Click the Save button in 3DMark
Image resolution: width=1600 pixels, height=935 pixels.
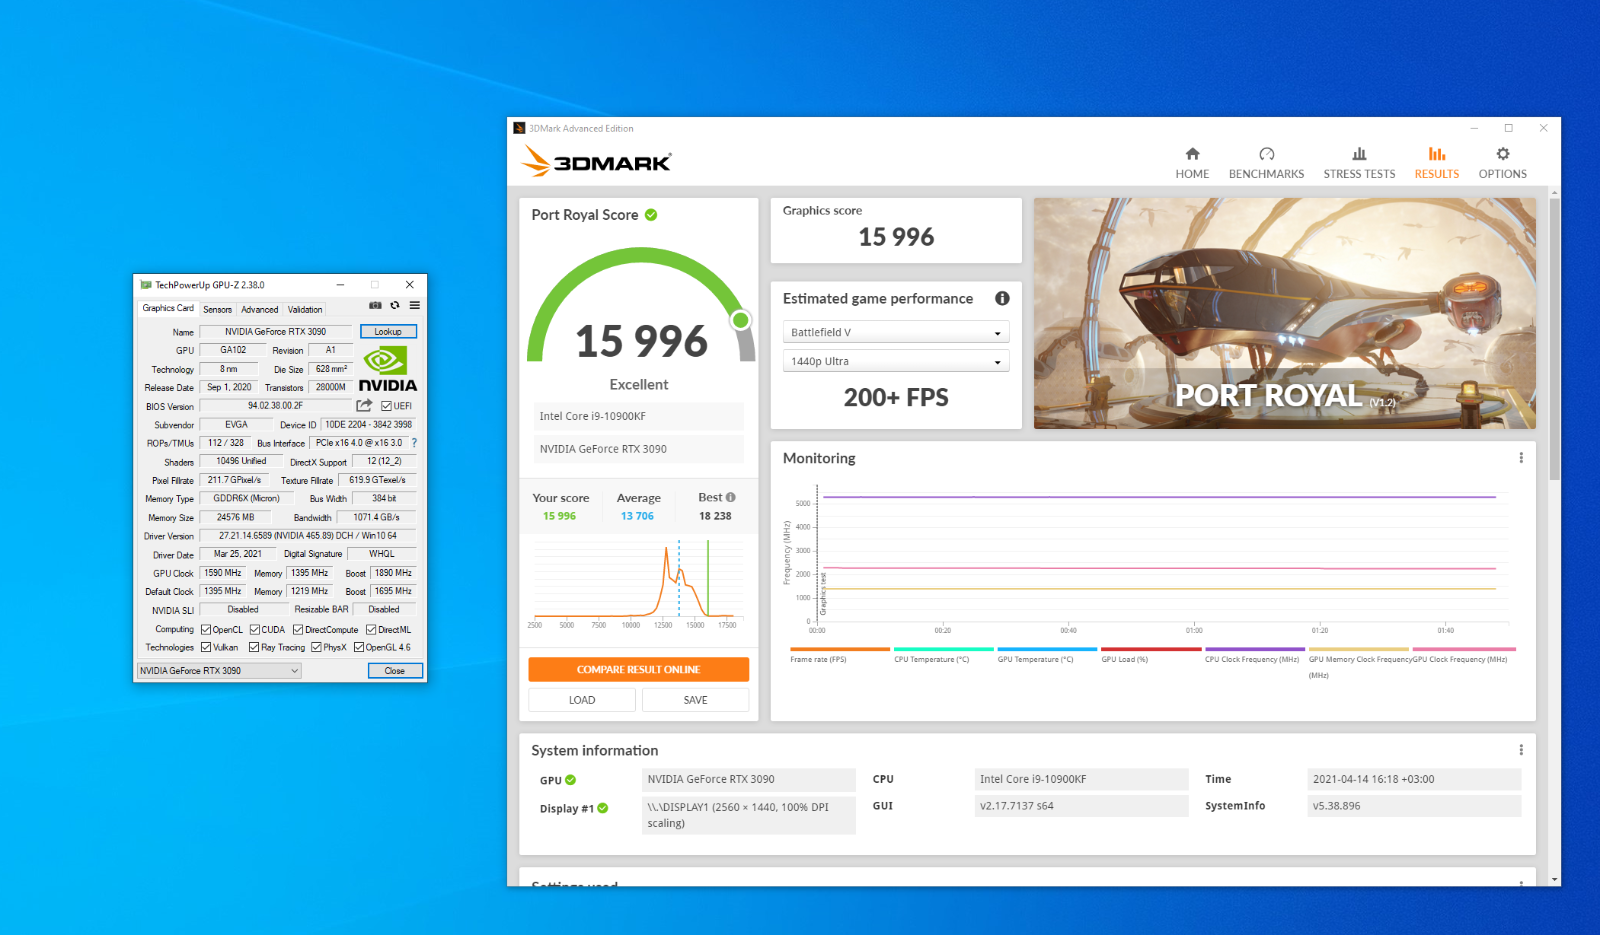695,700
